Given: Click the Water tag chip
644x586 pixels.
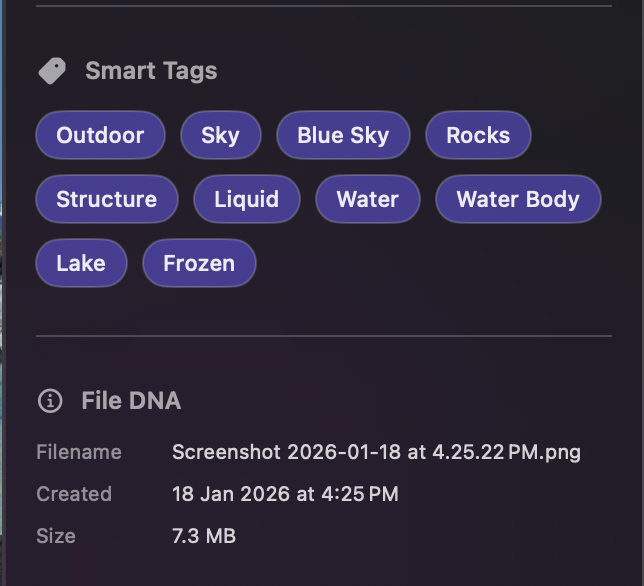Looking at the screenshot, I should pos(367,200).
